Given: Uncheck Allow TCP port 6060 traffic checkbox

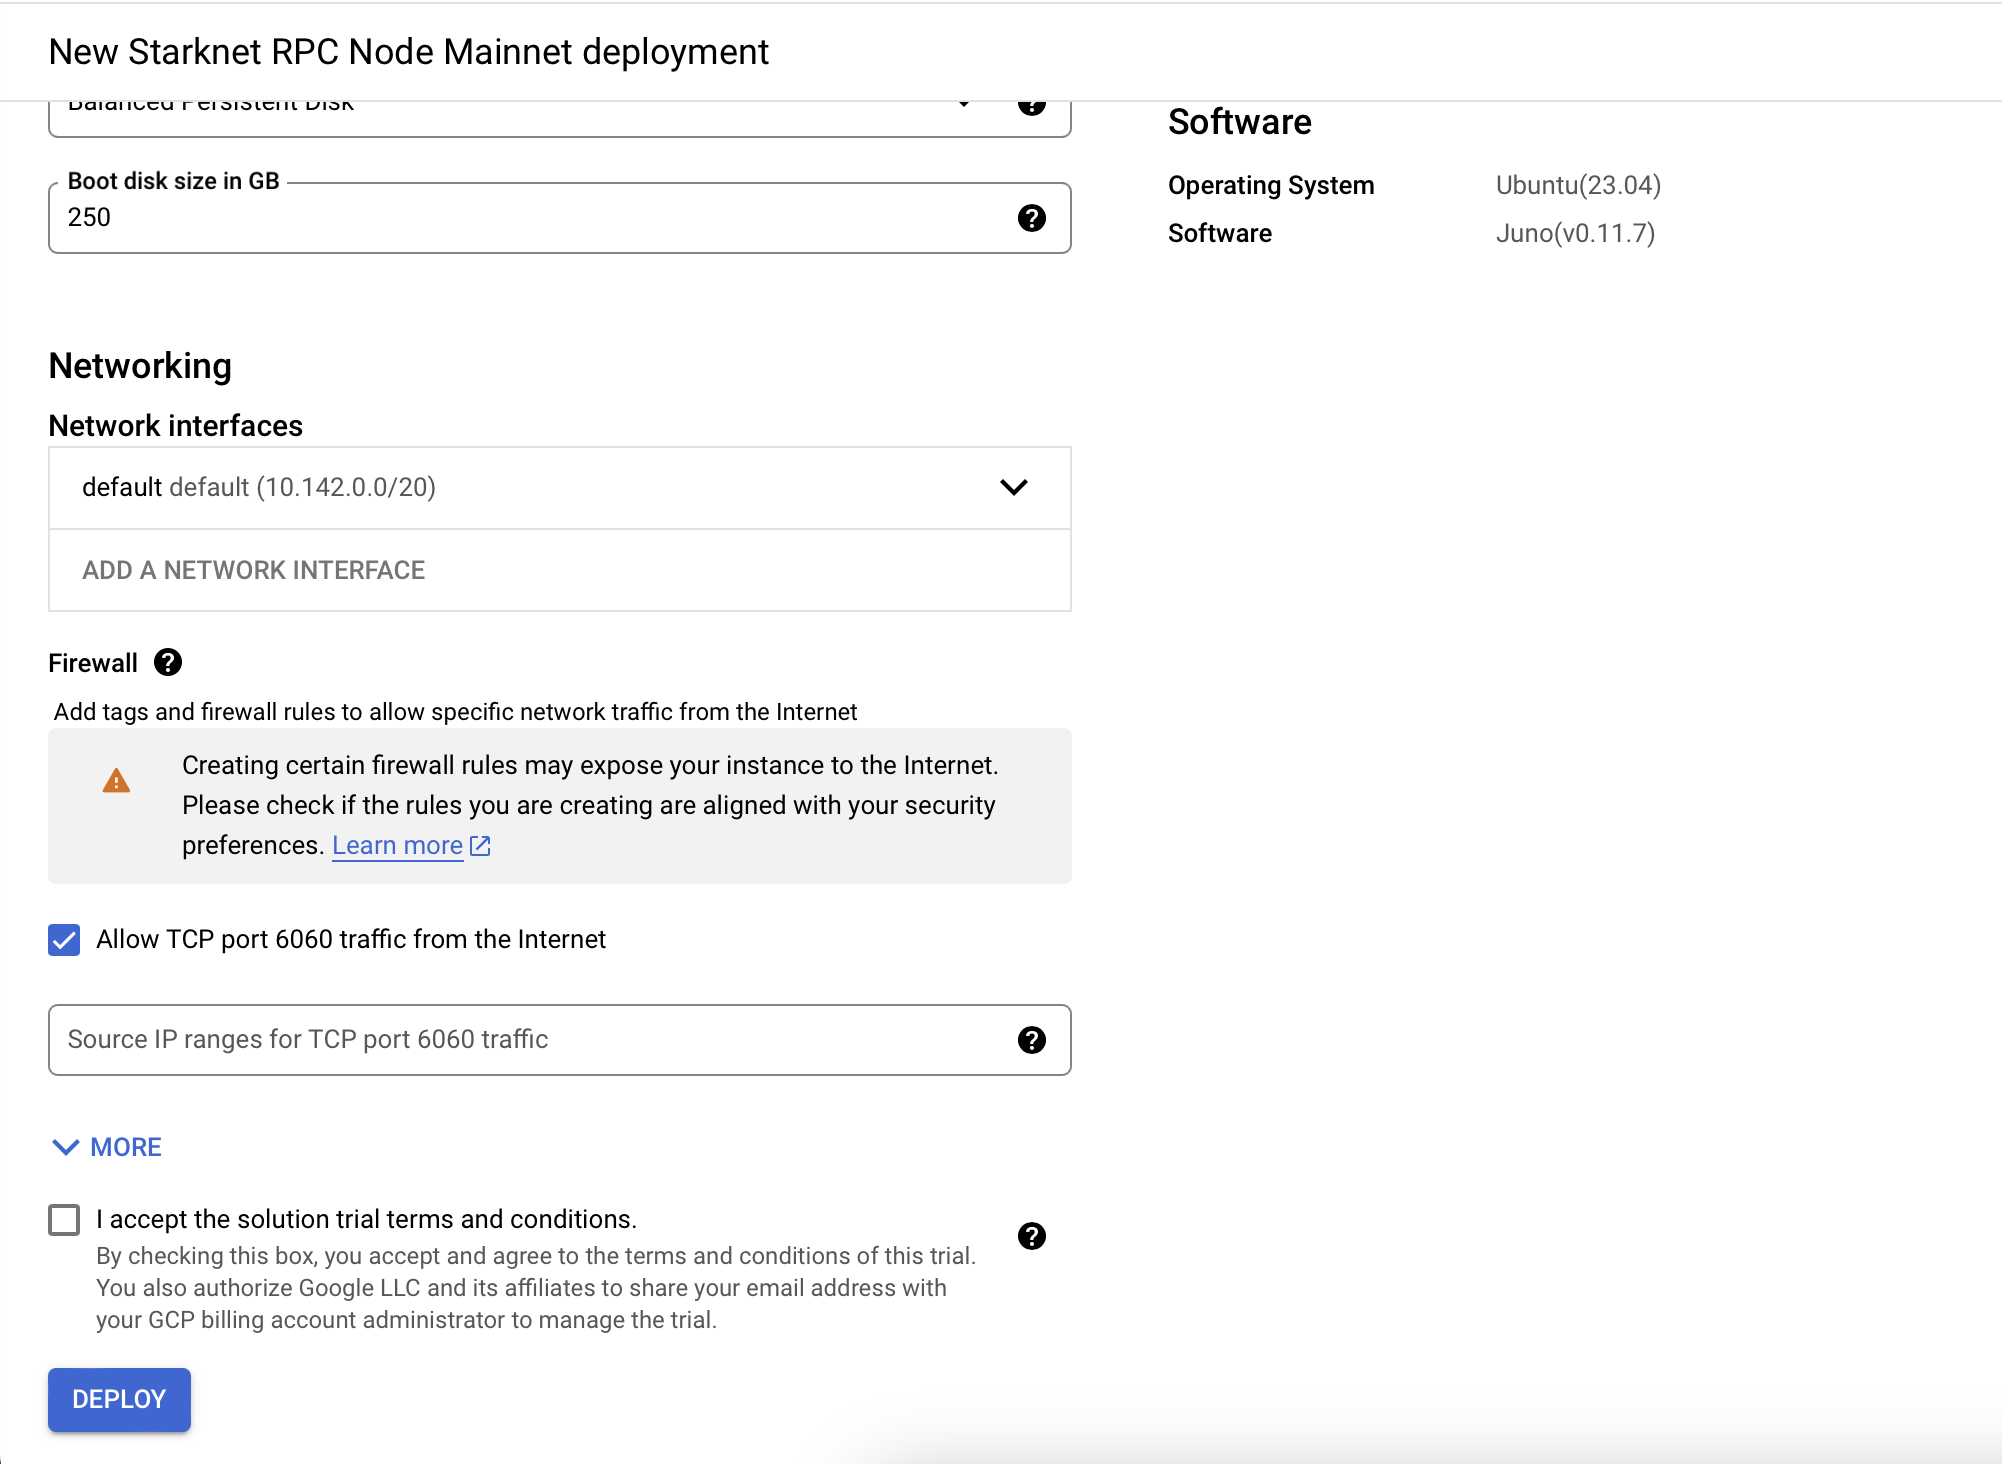Looking at the screenshot, I should tap(64, 940).
